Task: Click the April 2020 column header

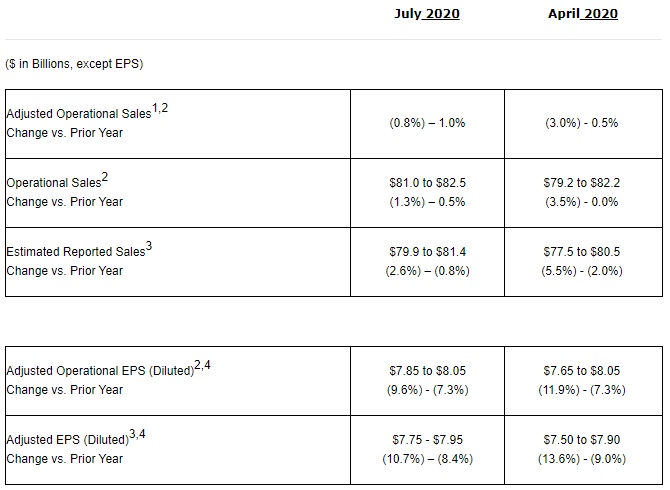Action: tap(582, 14)
